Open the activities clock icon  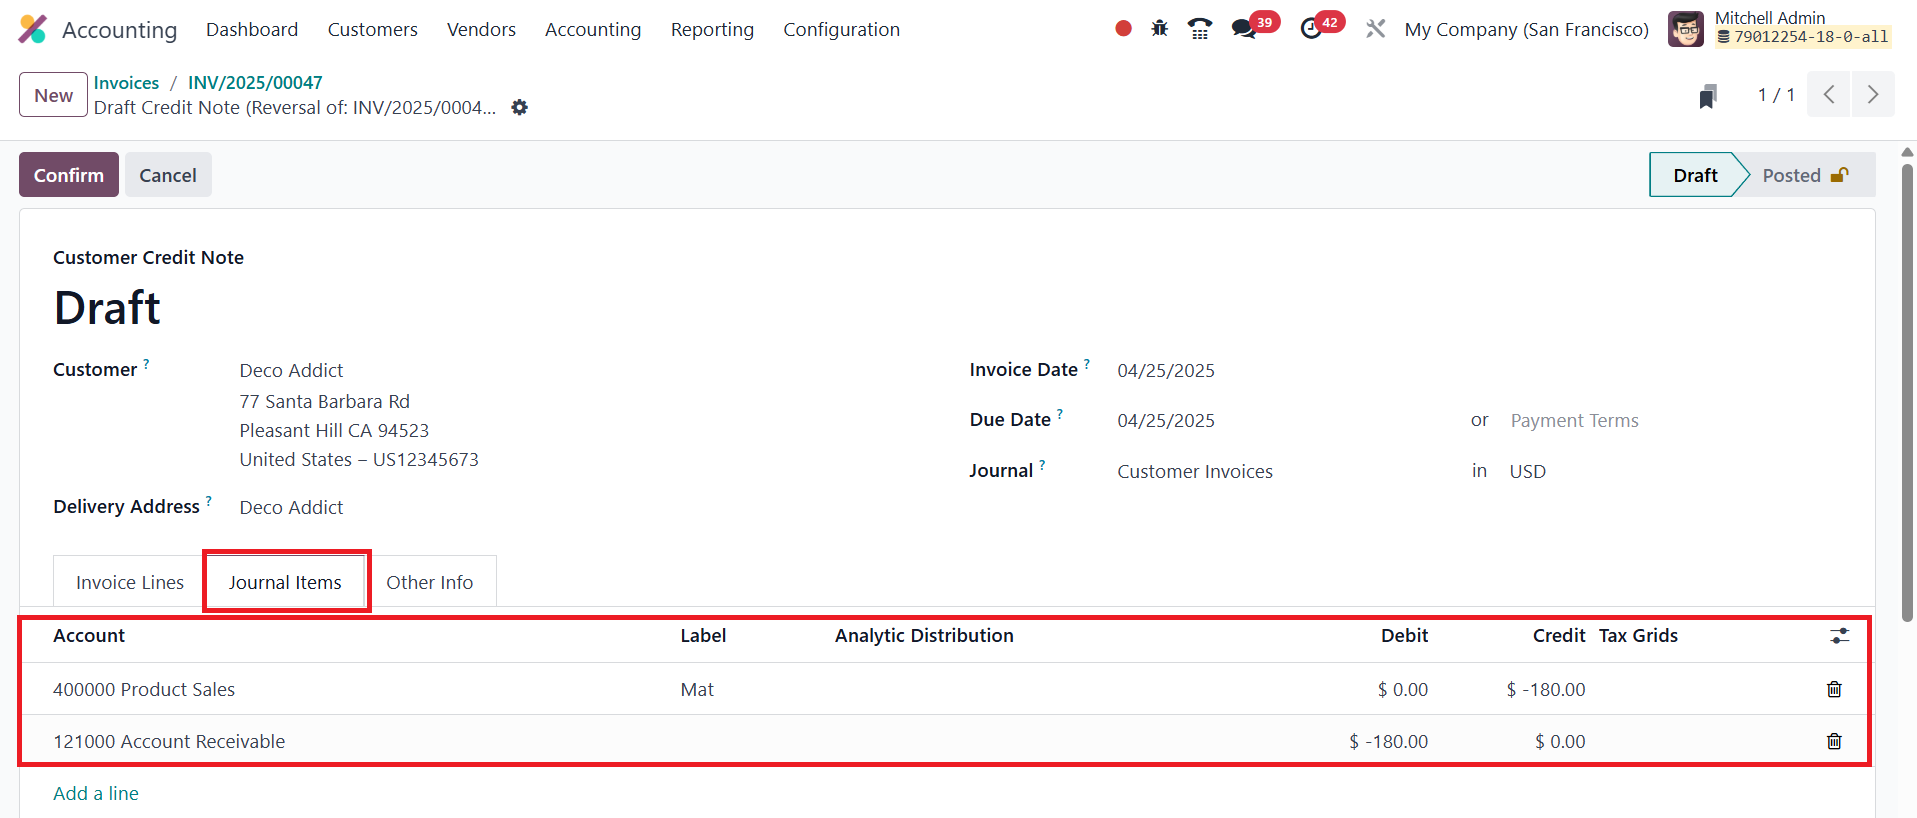tap(1311, 29)
